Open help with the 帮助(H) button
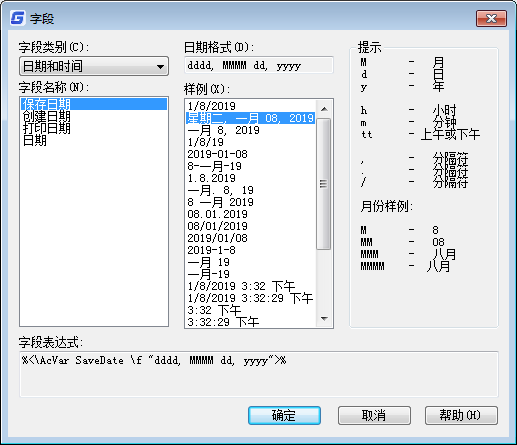This screenshot has width=517, height=445. pos(461,415)
